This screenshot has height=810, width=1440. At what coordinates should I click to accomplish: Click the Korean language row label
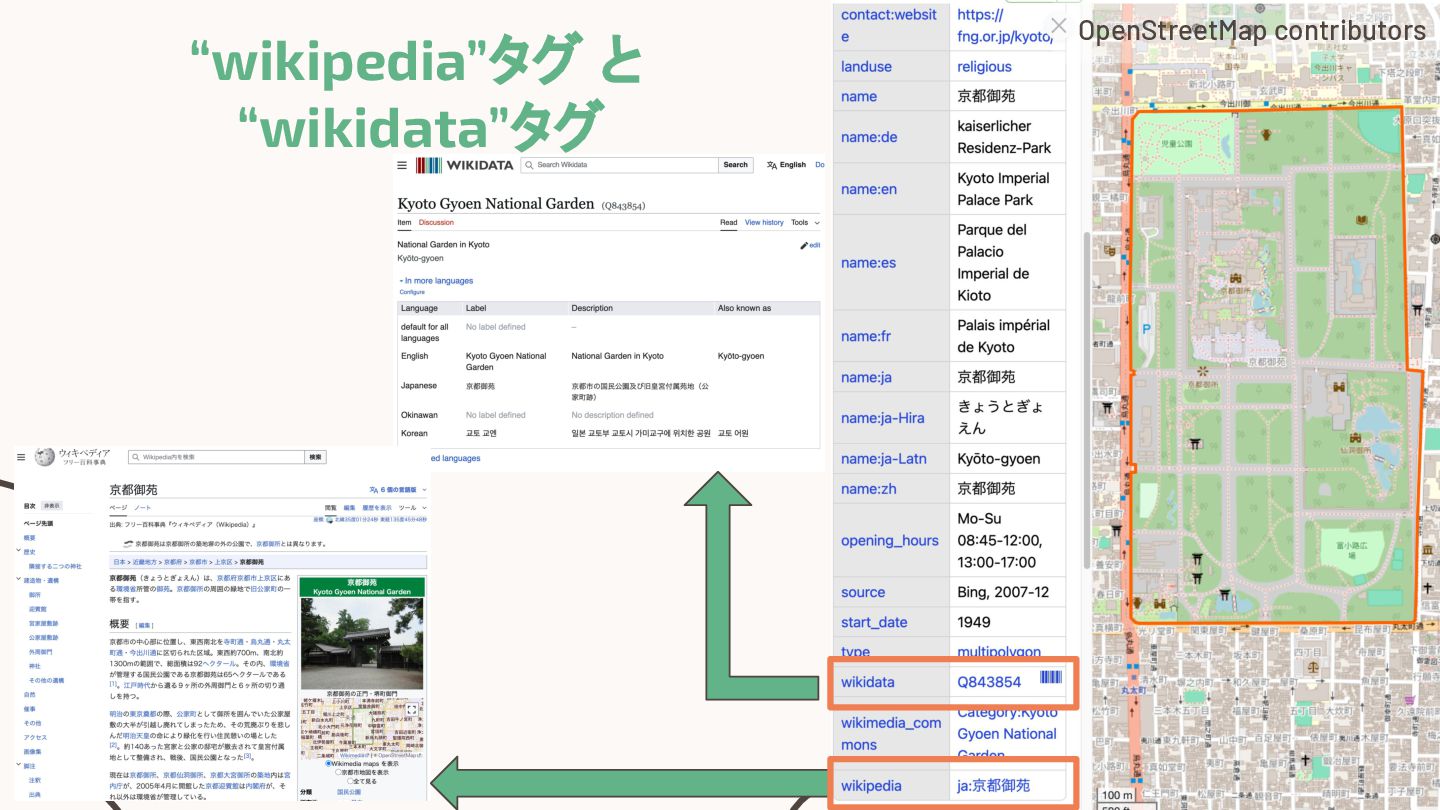click(x=414, y=433)
